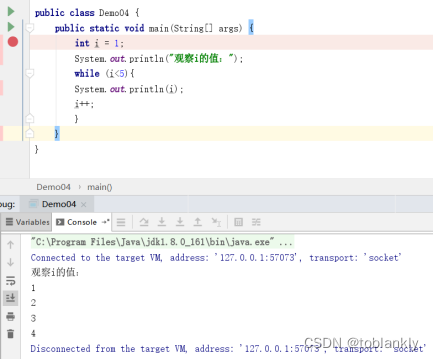Viewport: 434px width, 360px height.
Task: Click the 'public class Demo04 {' declaration line
Action: [x=87, y=13]
